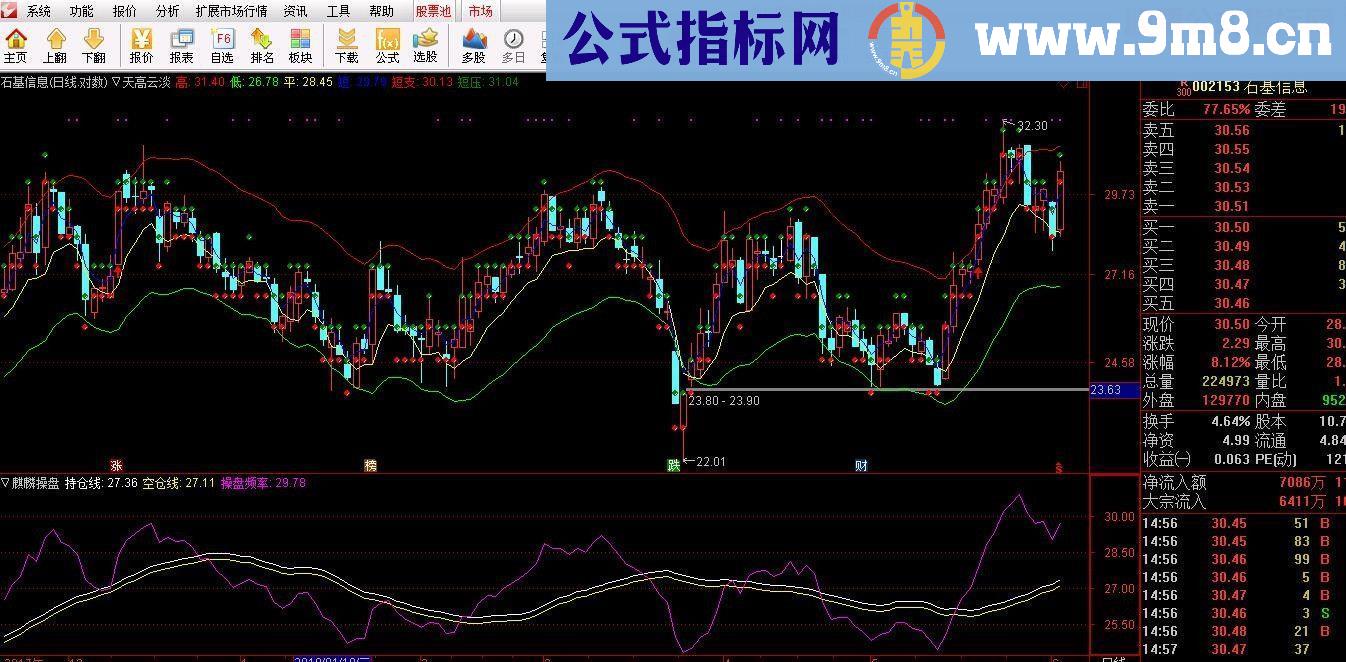This screenshot has width=1346, height=662.
Task: Select the highlighted 23.63 price marker
Action: [x=1104, y=391]
